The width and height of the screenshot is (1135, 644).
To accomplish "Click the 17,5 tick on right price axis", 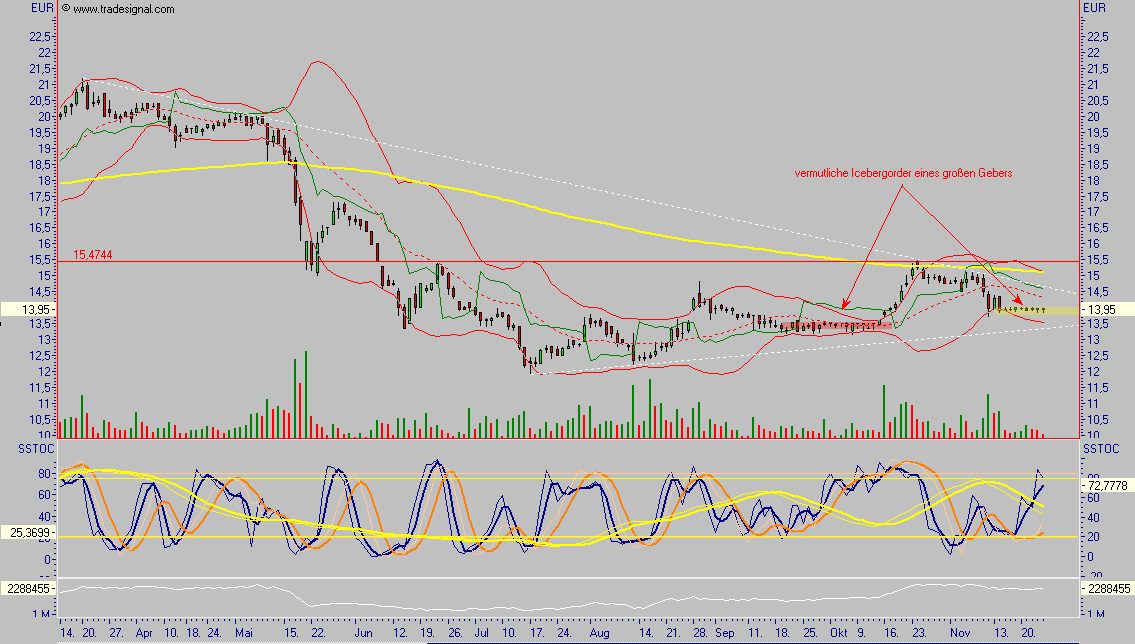I will click(1097, 196).
